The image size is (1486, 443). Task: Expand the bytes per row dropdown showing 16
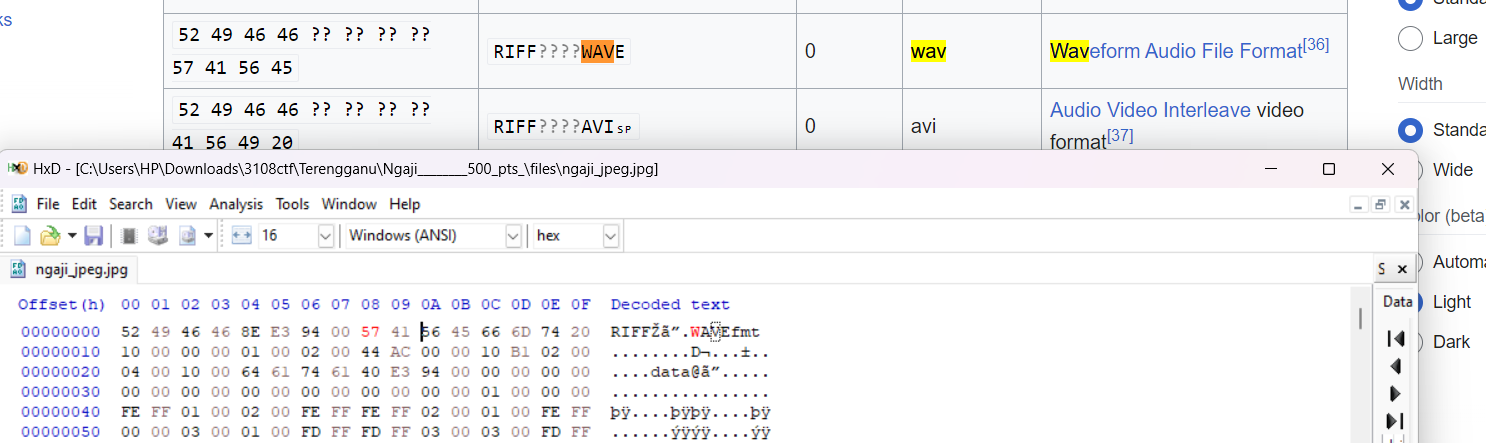click(325, 236)
